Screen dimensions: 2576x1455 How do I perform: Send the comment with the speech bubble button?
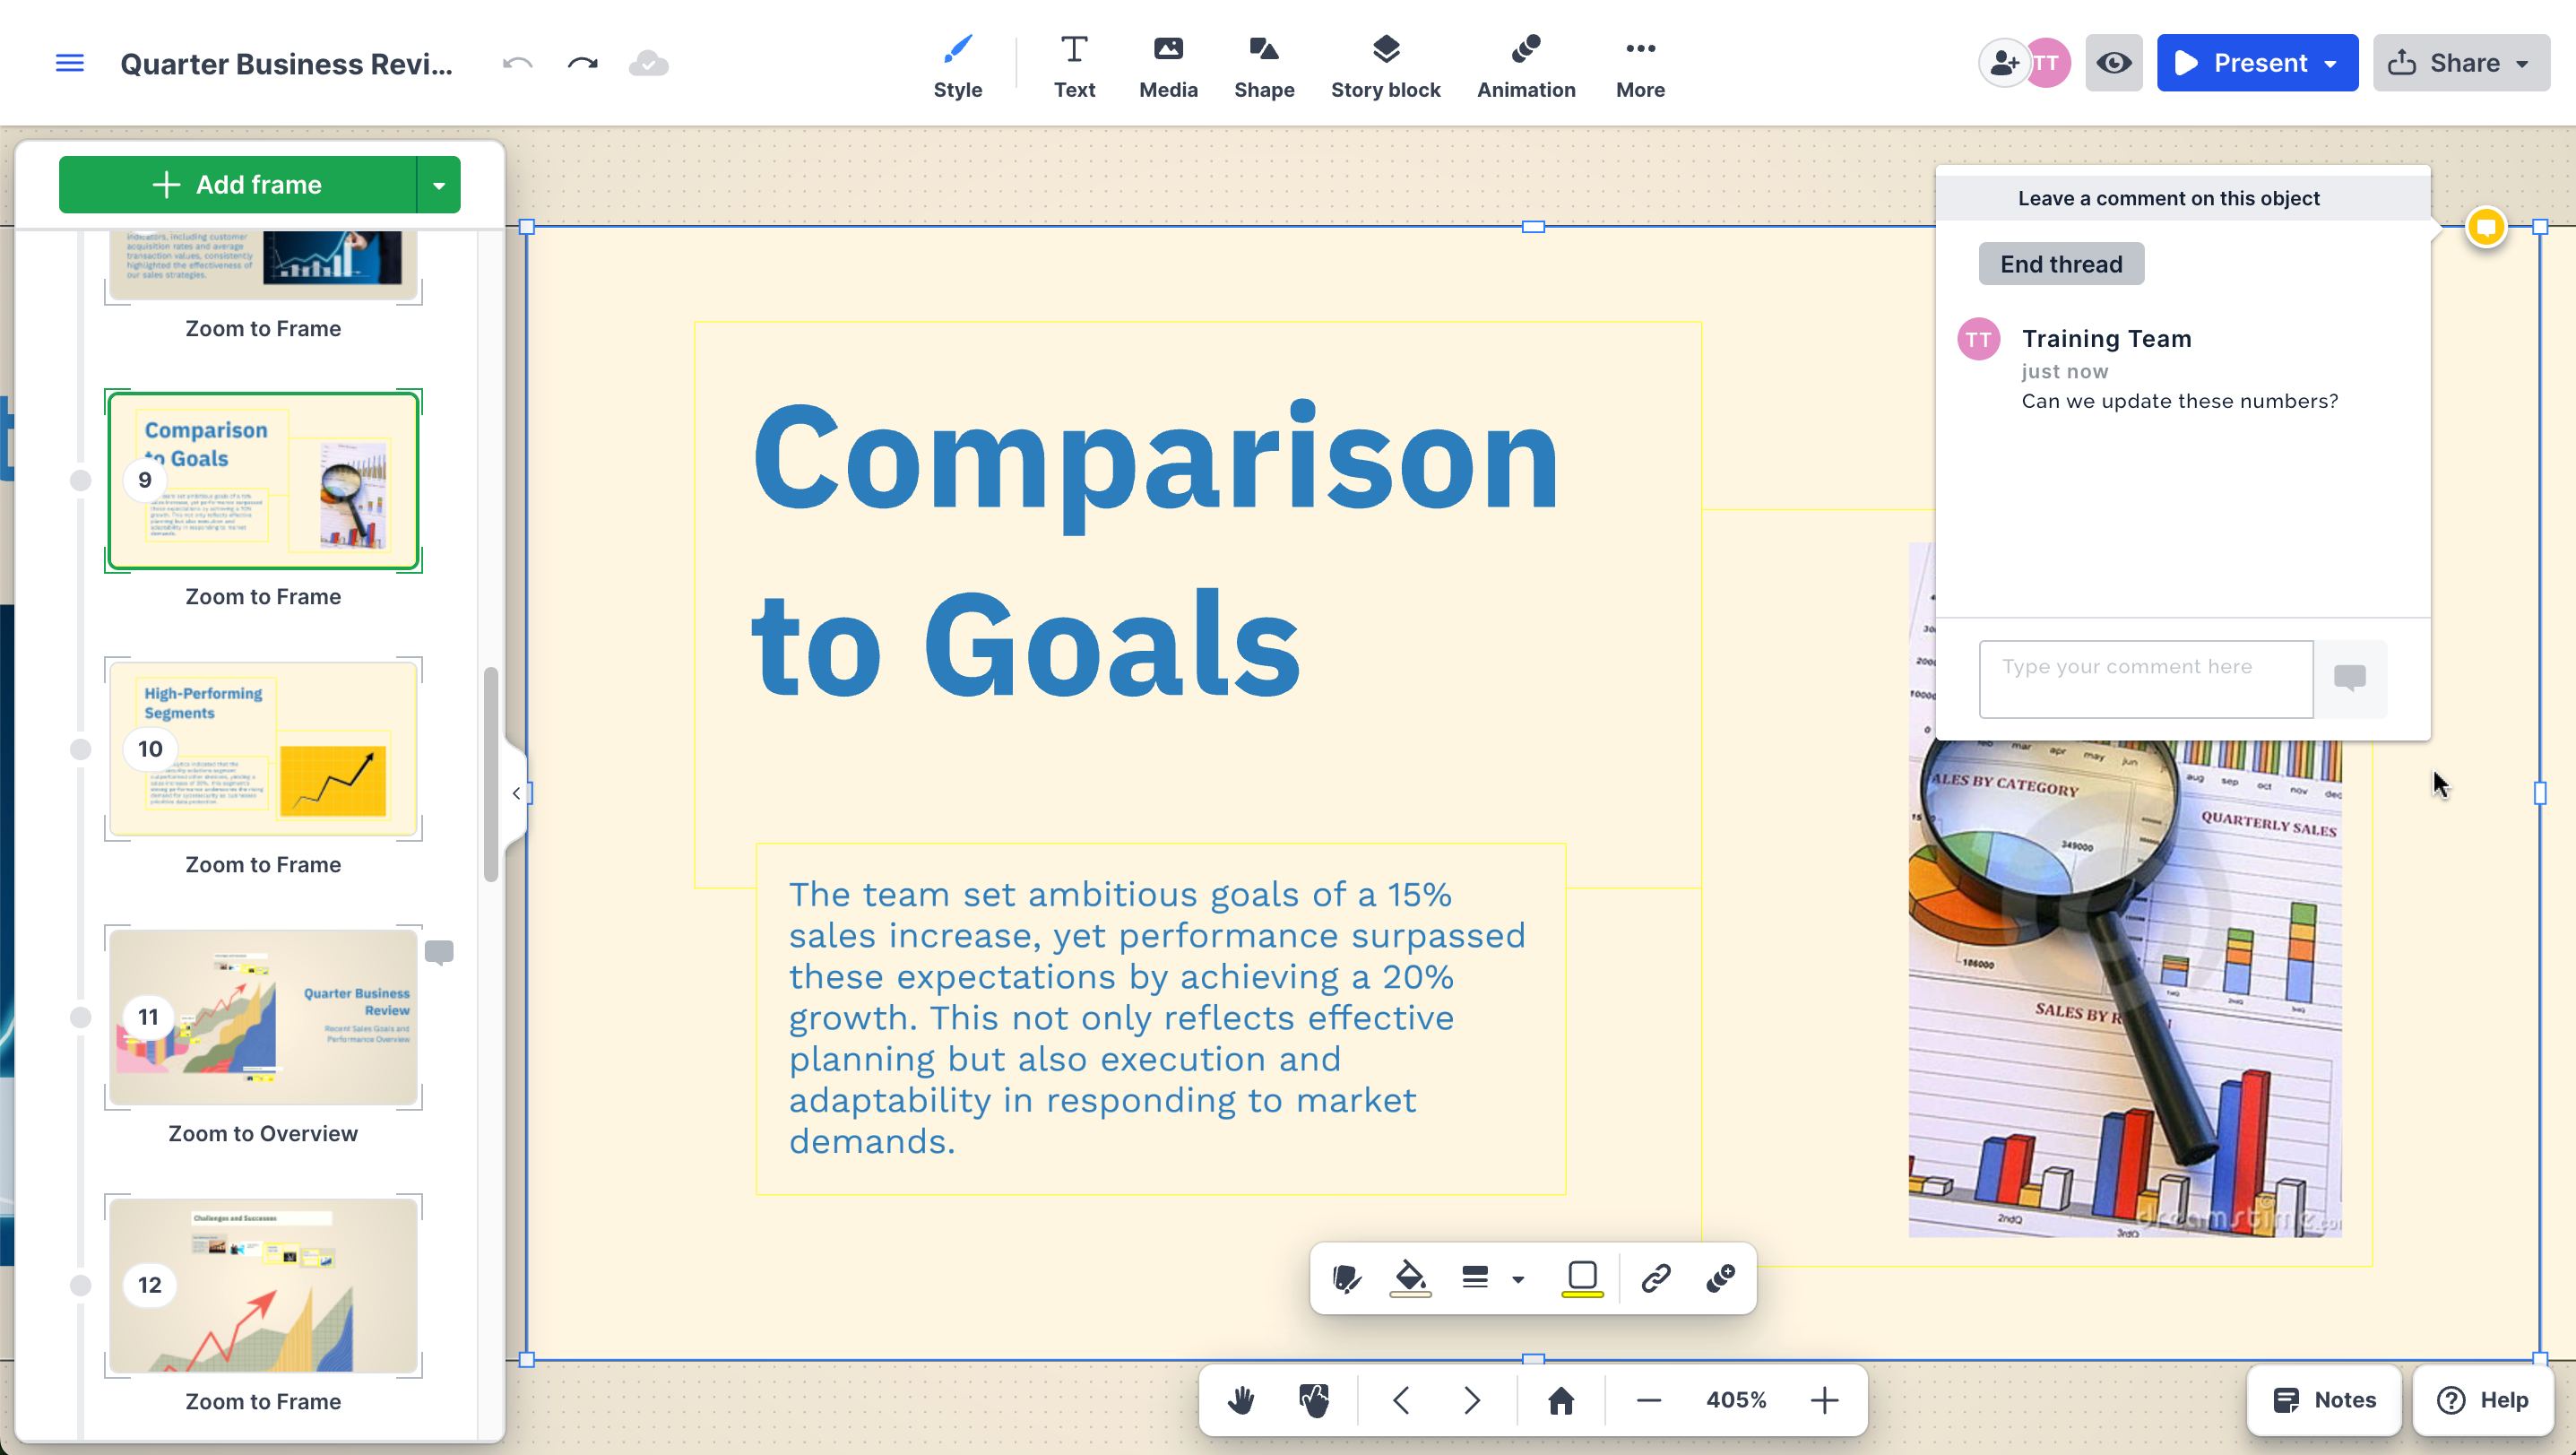tap(2350, 679)
